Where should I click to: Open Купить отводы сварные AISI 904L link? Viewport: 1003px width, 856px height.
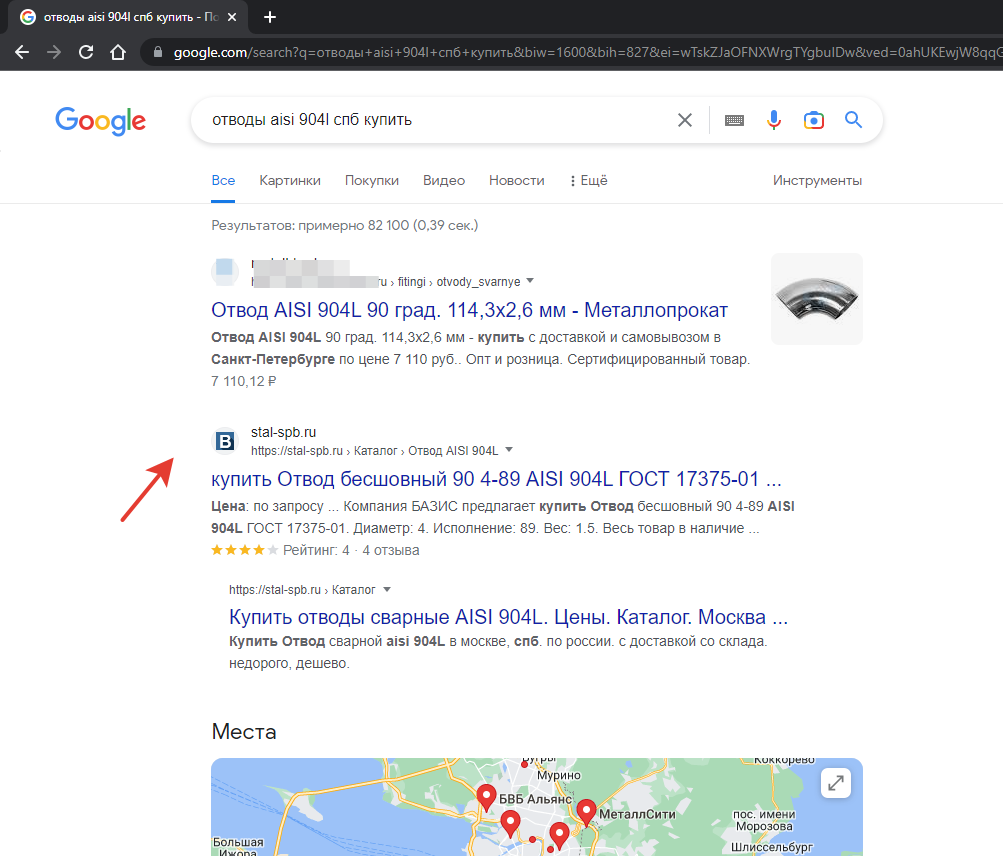tap(508, 616)
